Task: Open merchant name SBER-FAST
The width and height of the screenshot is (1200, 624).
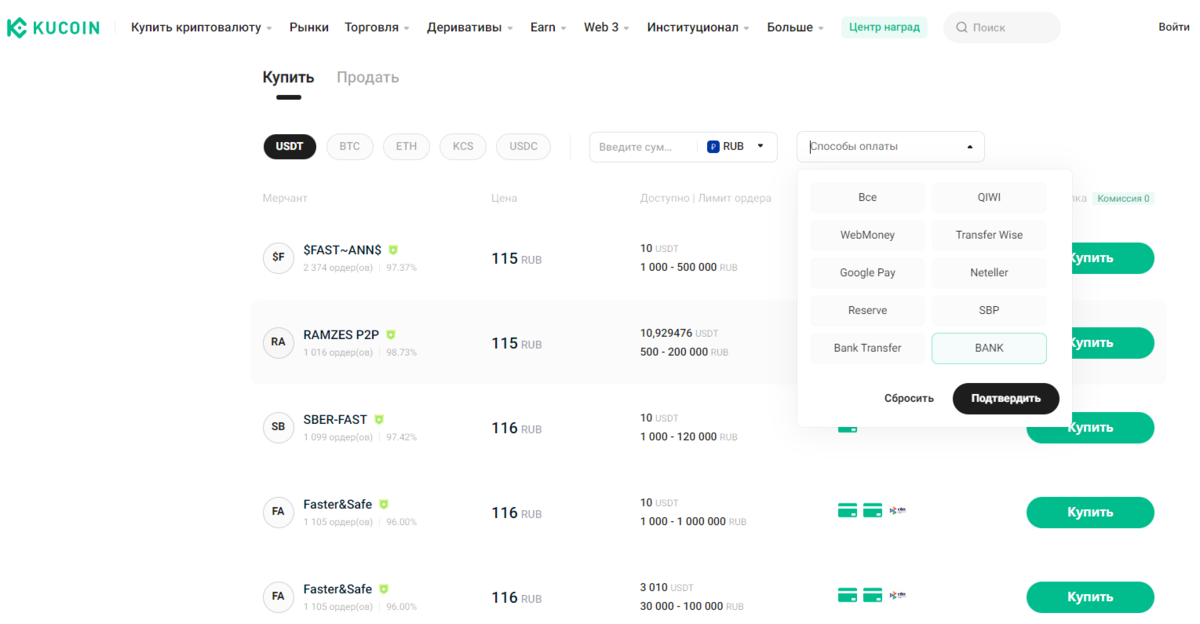Action: click(x=335, y=420)
